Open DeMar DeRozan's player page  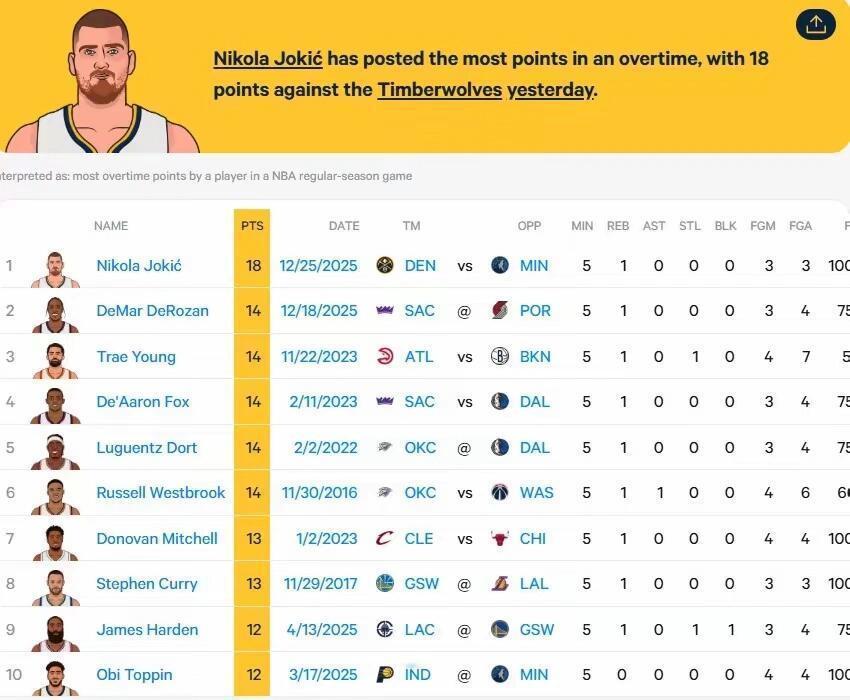coord(152,311)
